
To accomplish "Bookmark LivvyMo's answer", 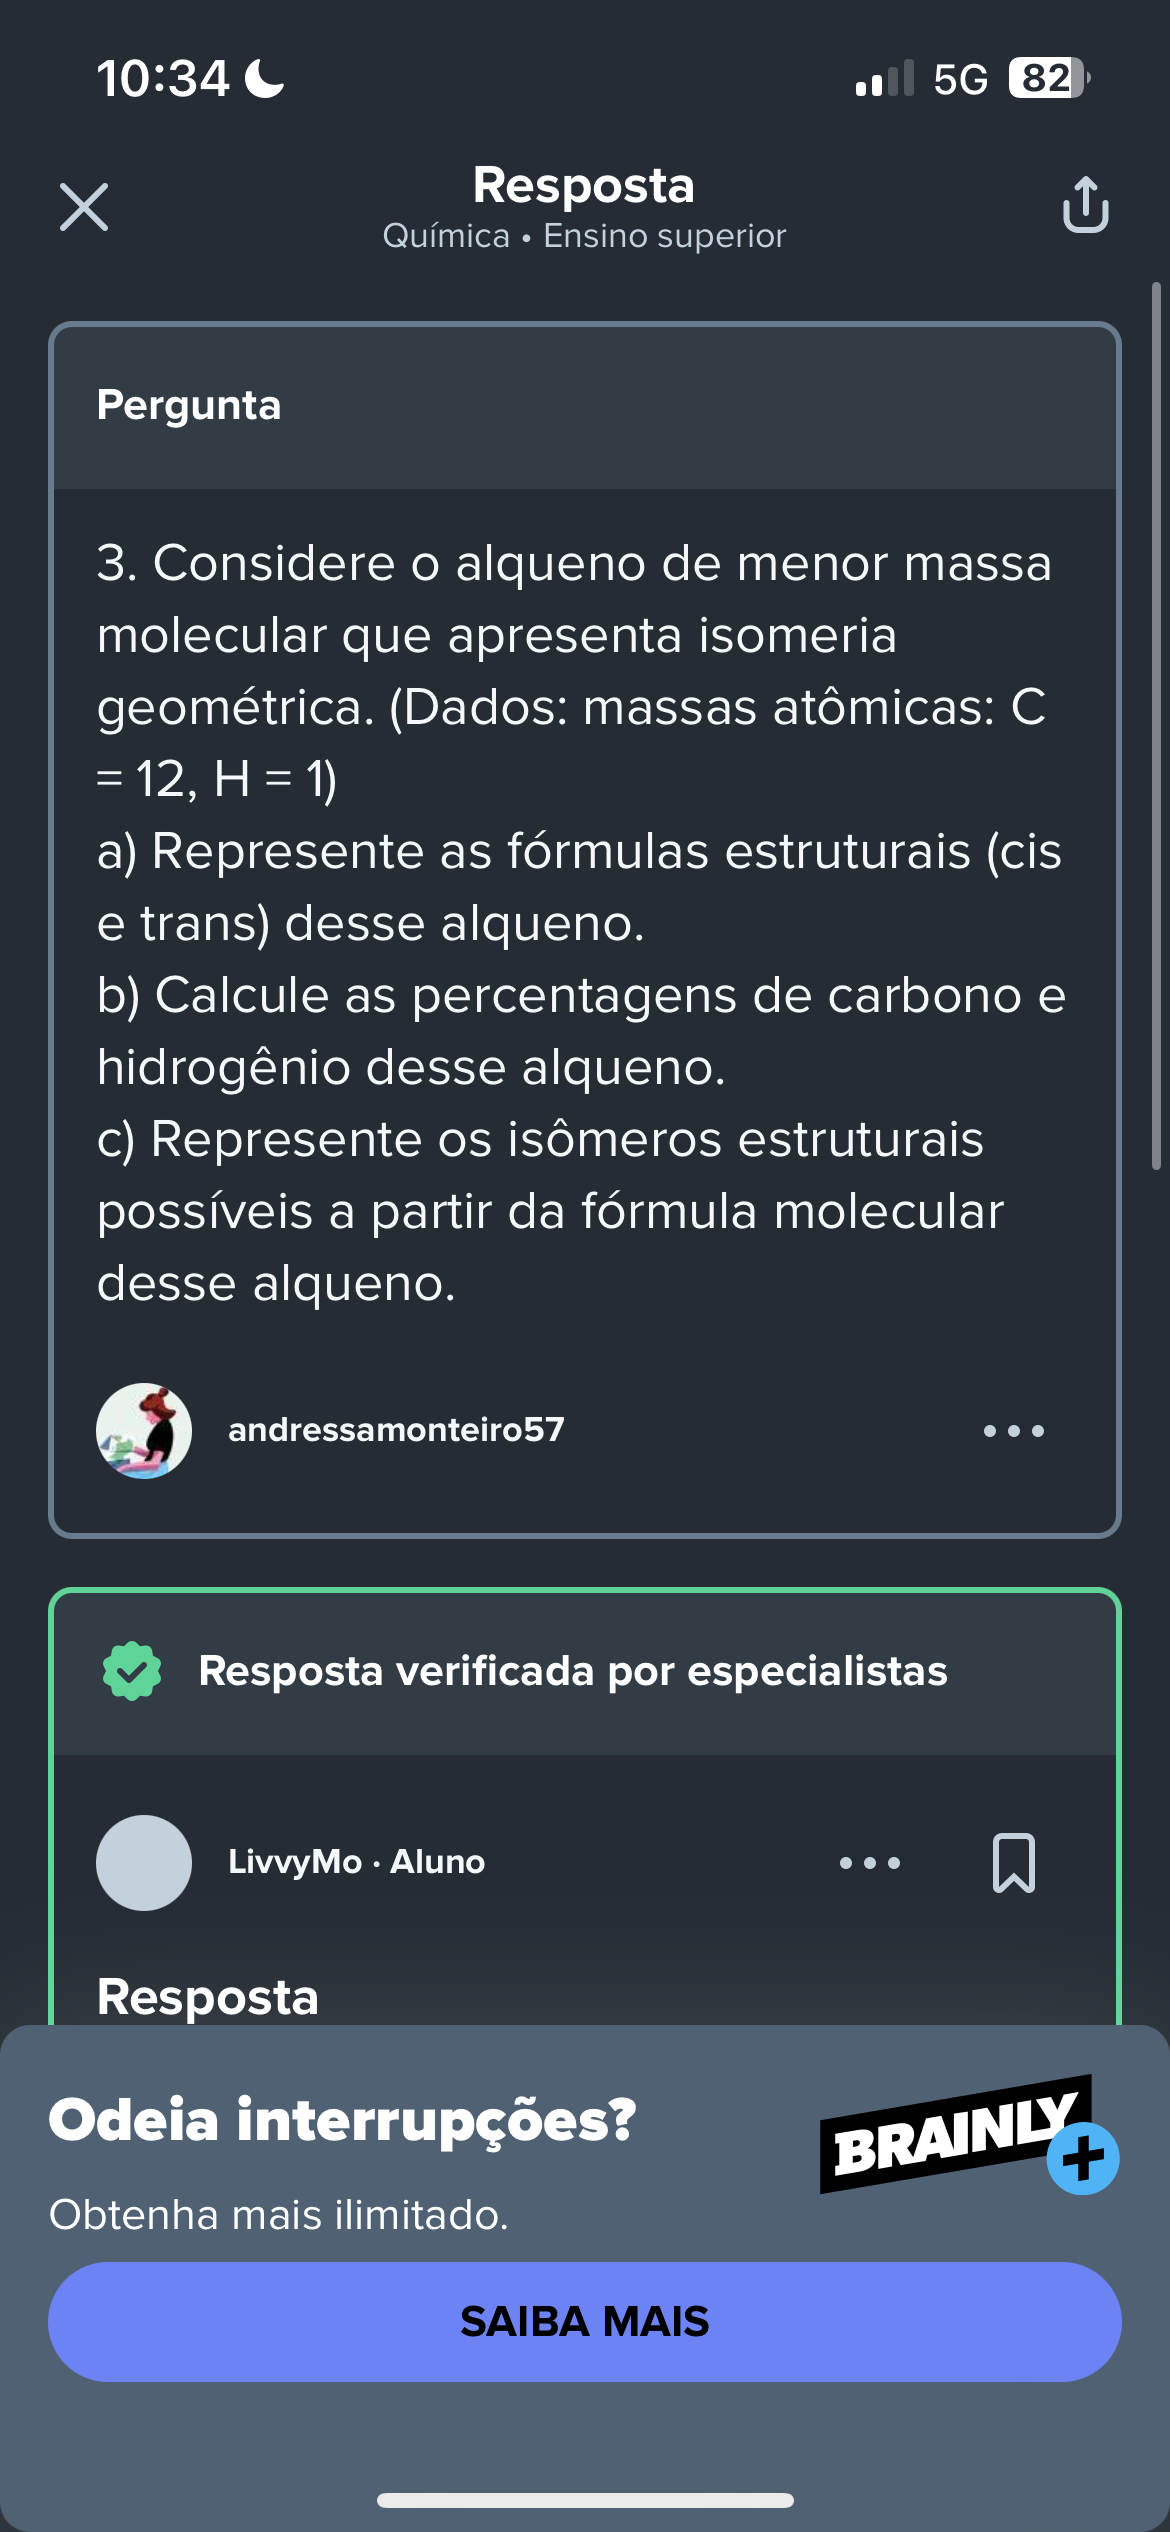I will pyautogui.click(x=1013, y=1863).
